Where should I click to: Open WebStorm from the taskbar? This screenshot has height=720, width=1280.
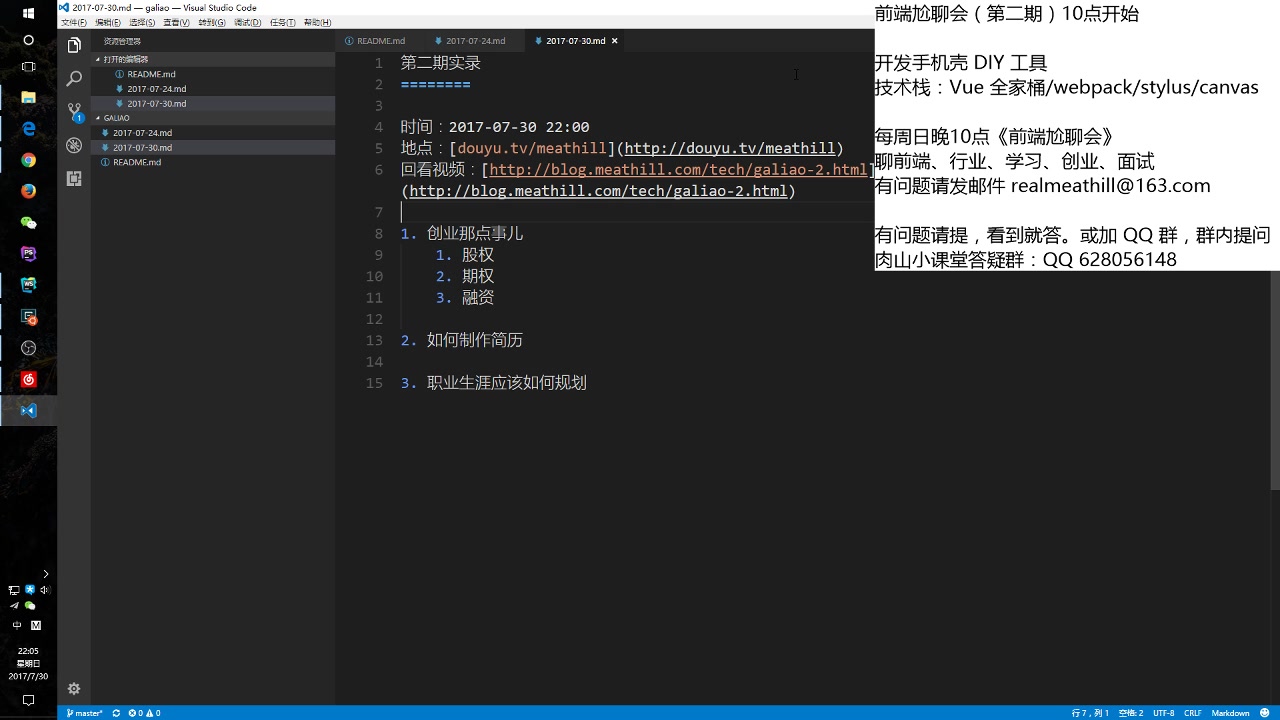pyautogui.click(x=28, y=285)
